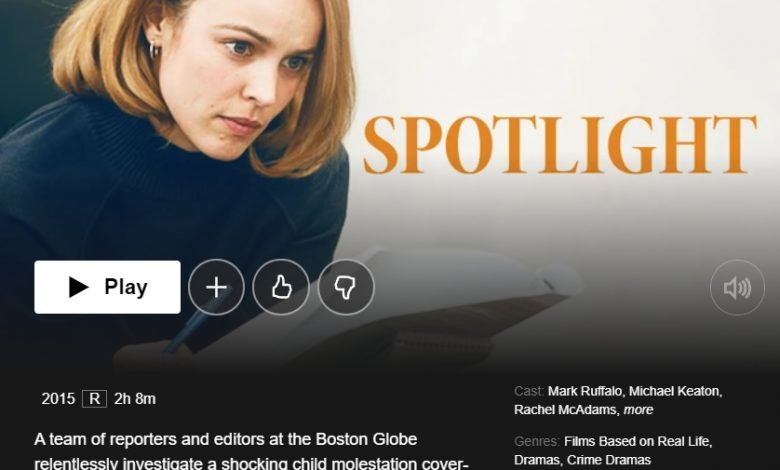Click the play triangle icon
780x470 pixels.
coord(78,287)
